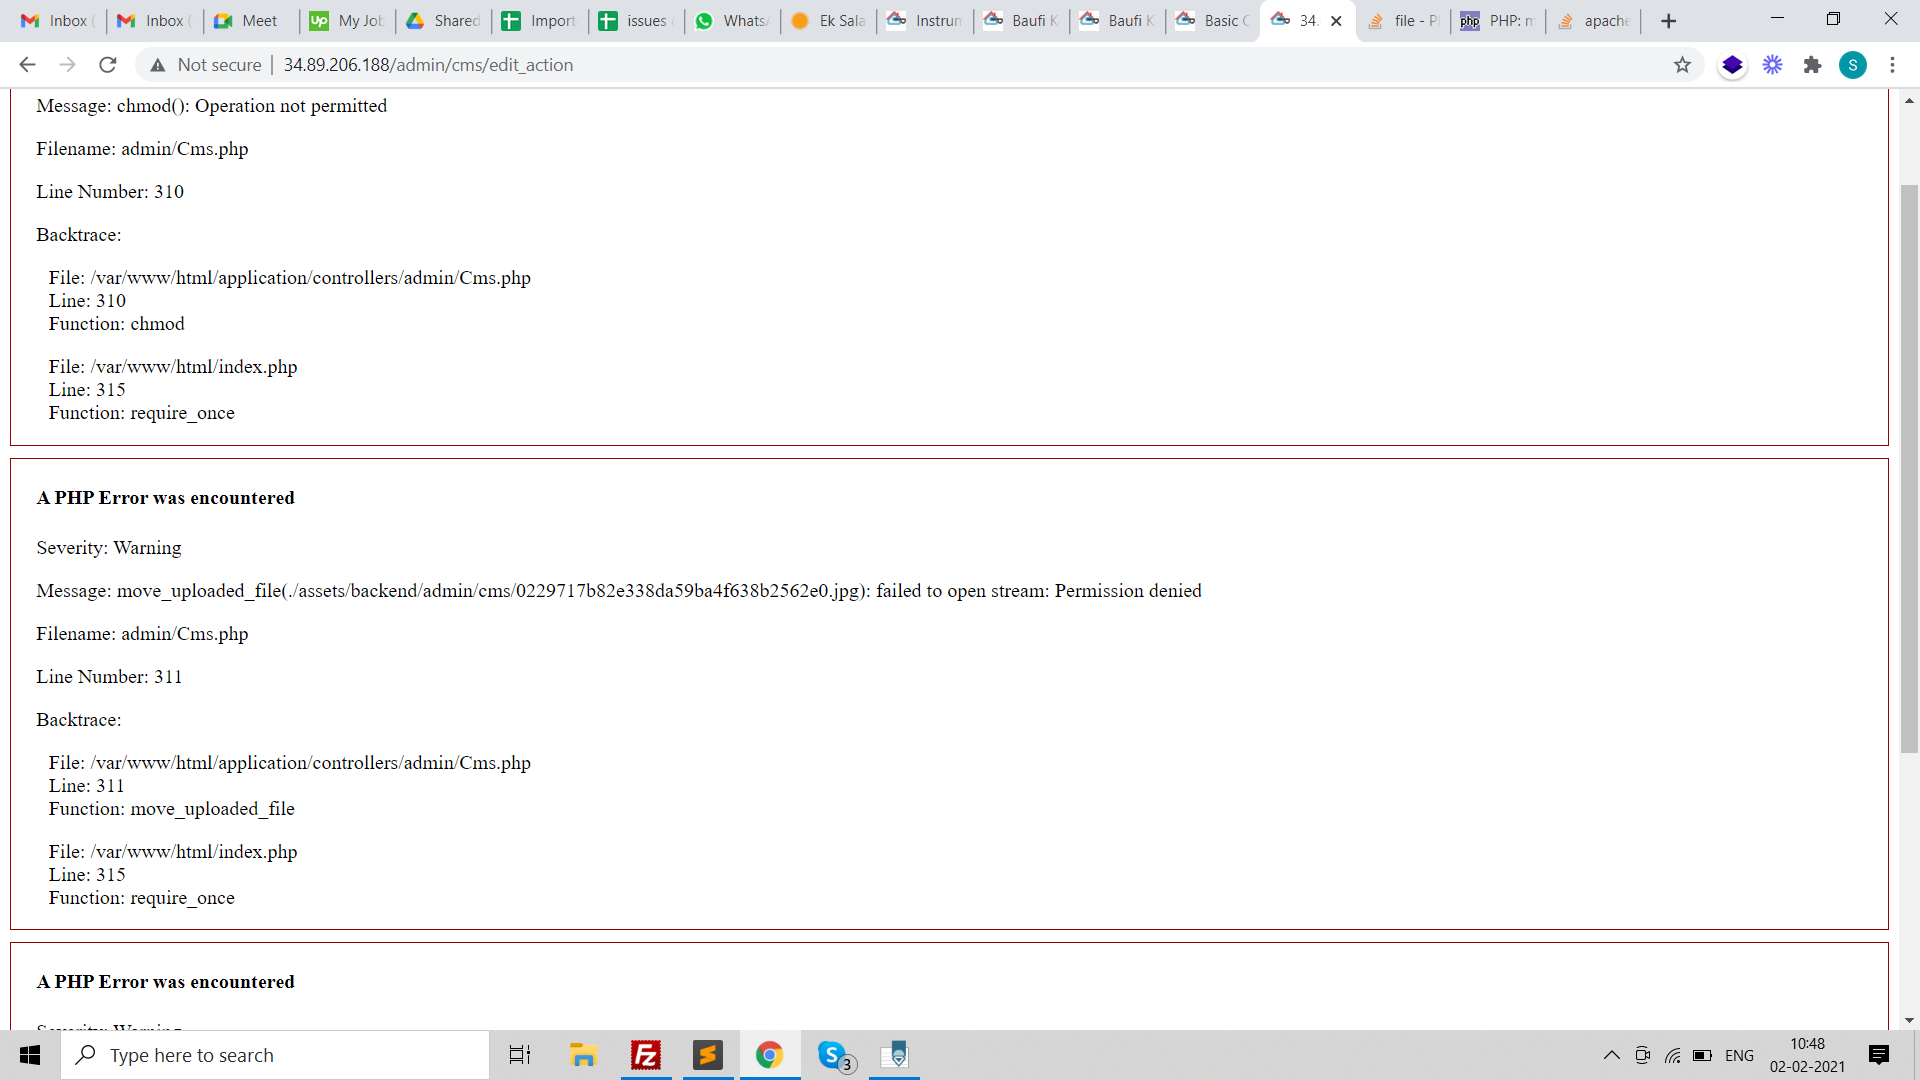Switch to the first Inbox Gmail tab
This screenshot has width=1920, height=1080.
(58, 21)
